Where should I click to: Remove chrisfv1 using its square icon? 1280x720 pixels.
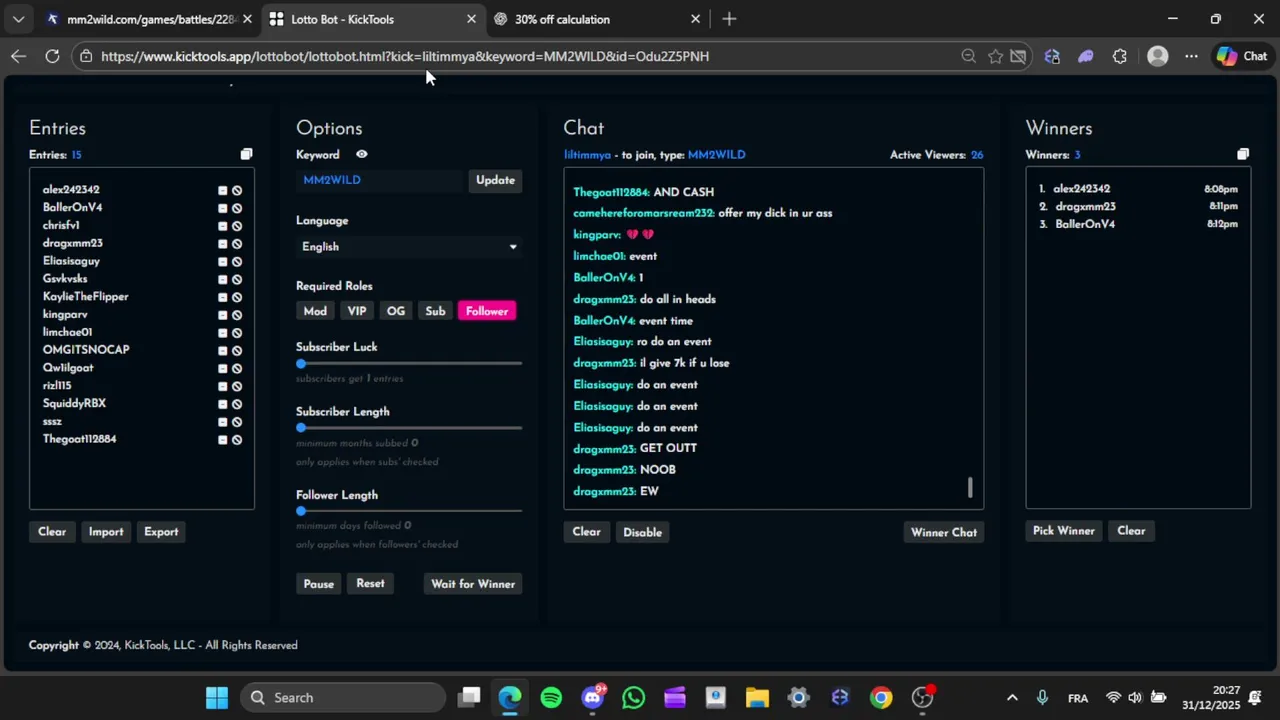click(223, 226)
